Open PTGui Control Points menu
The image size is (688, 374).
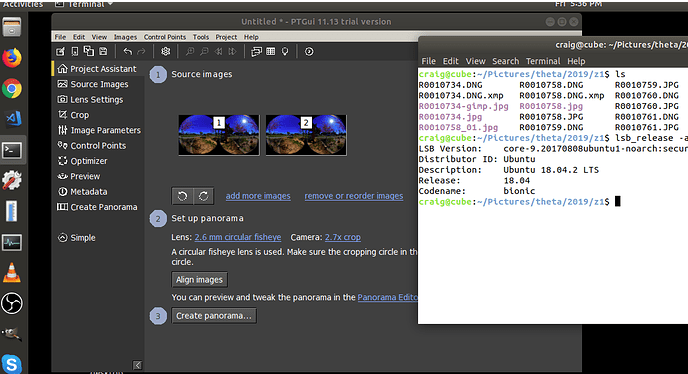point(165,37)
